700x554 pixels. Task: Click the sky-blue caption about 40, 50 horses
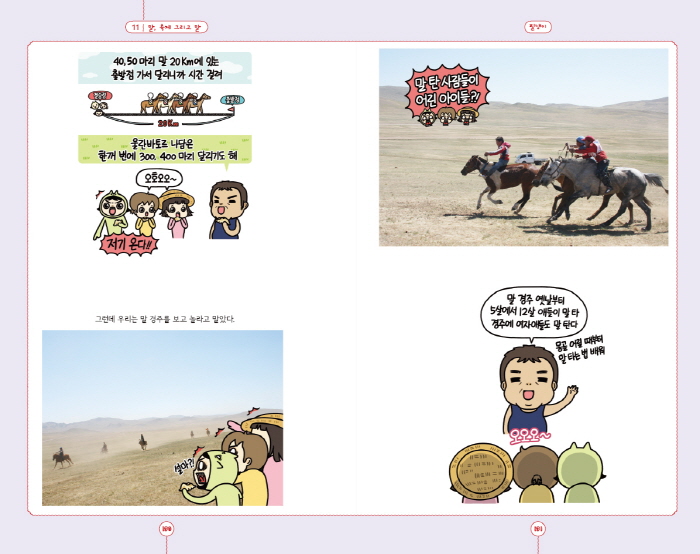165,67
